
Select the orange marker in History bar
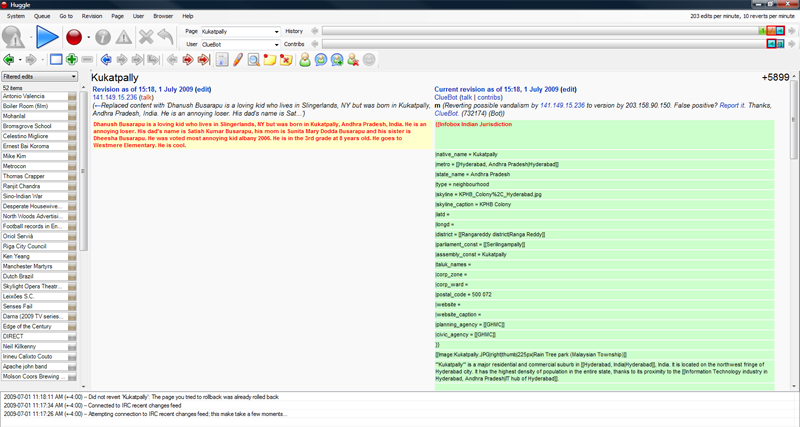click(x=771, y=31)
